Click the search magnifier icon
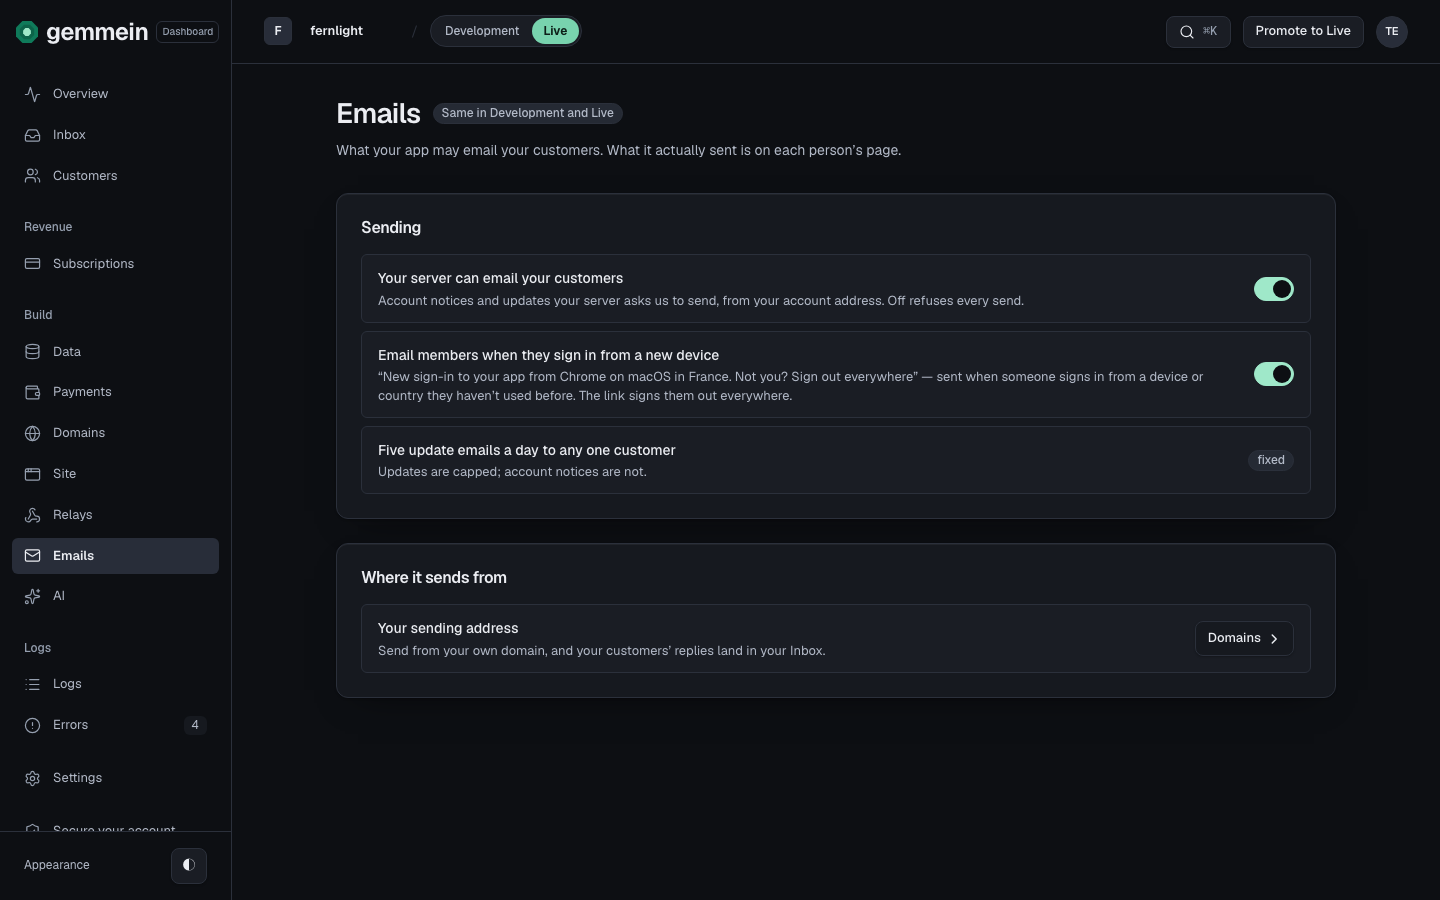This screenshot has width=1440, height=900. [x=1186, y=32]
